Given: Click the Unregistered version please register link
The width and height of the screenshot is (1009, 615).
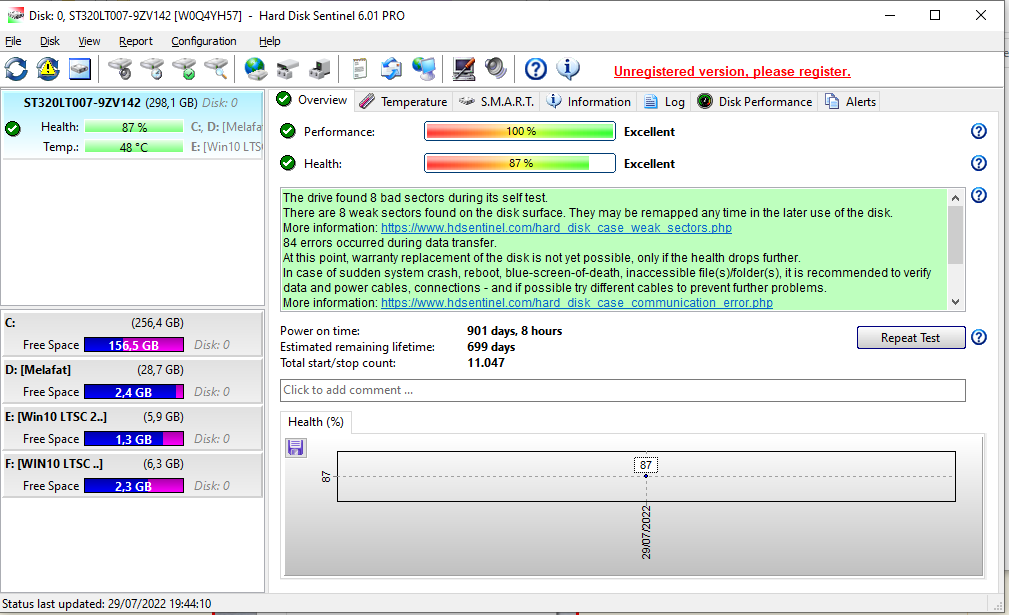Looking at the screenshot, I should coord(732,71).
